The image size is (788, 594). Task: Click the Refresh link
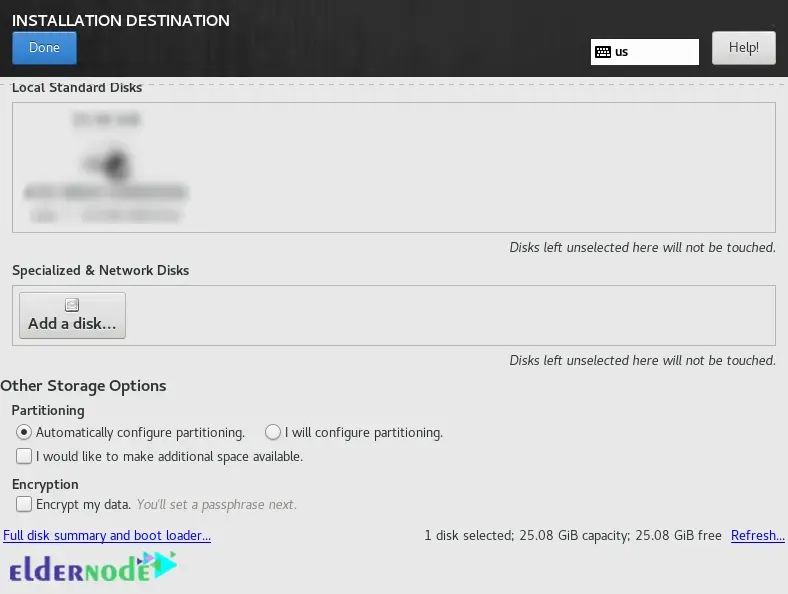757,536
